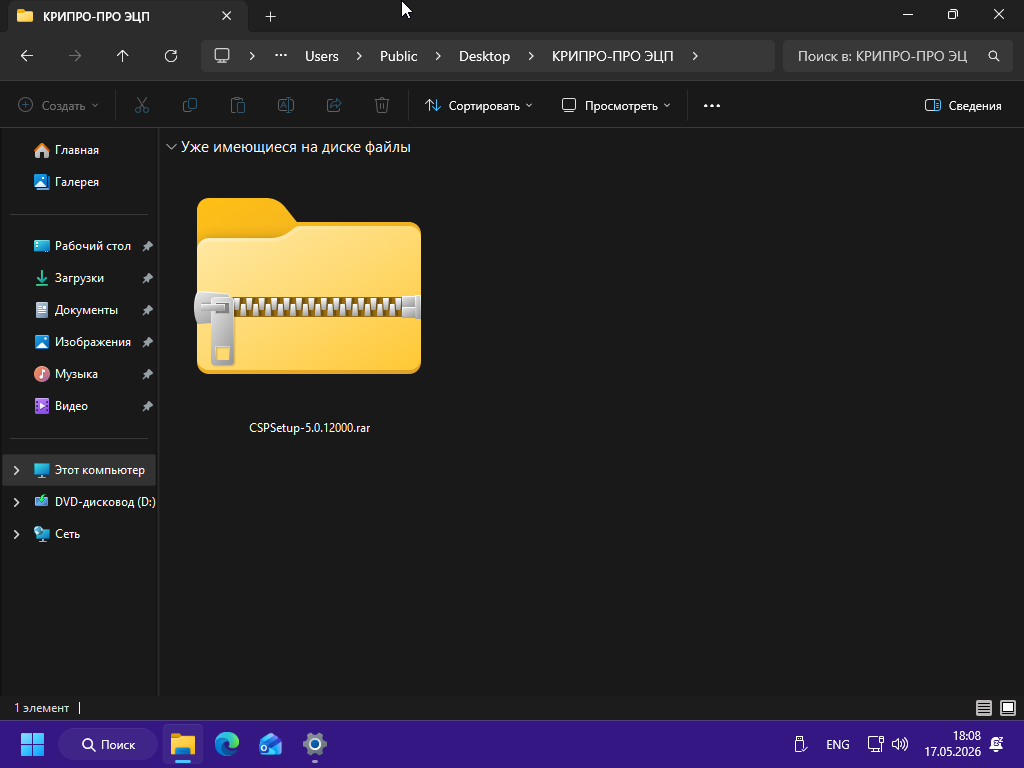The width and height of the screenshot is (1024, 768).
Task: Expand DVD-дисковод (D:) tree node
Action: click(16, 502)
